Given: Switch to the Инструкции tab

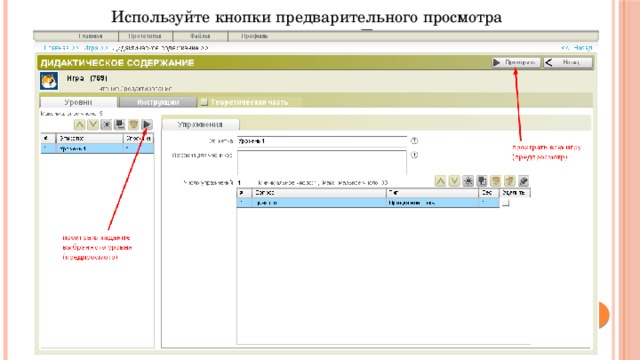Looking at the screenshot, I should tap(158, 102).
